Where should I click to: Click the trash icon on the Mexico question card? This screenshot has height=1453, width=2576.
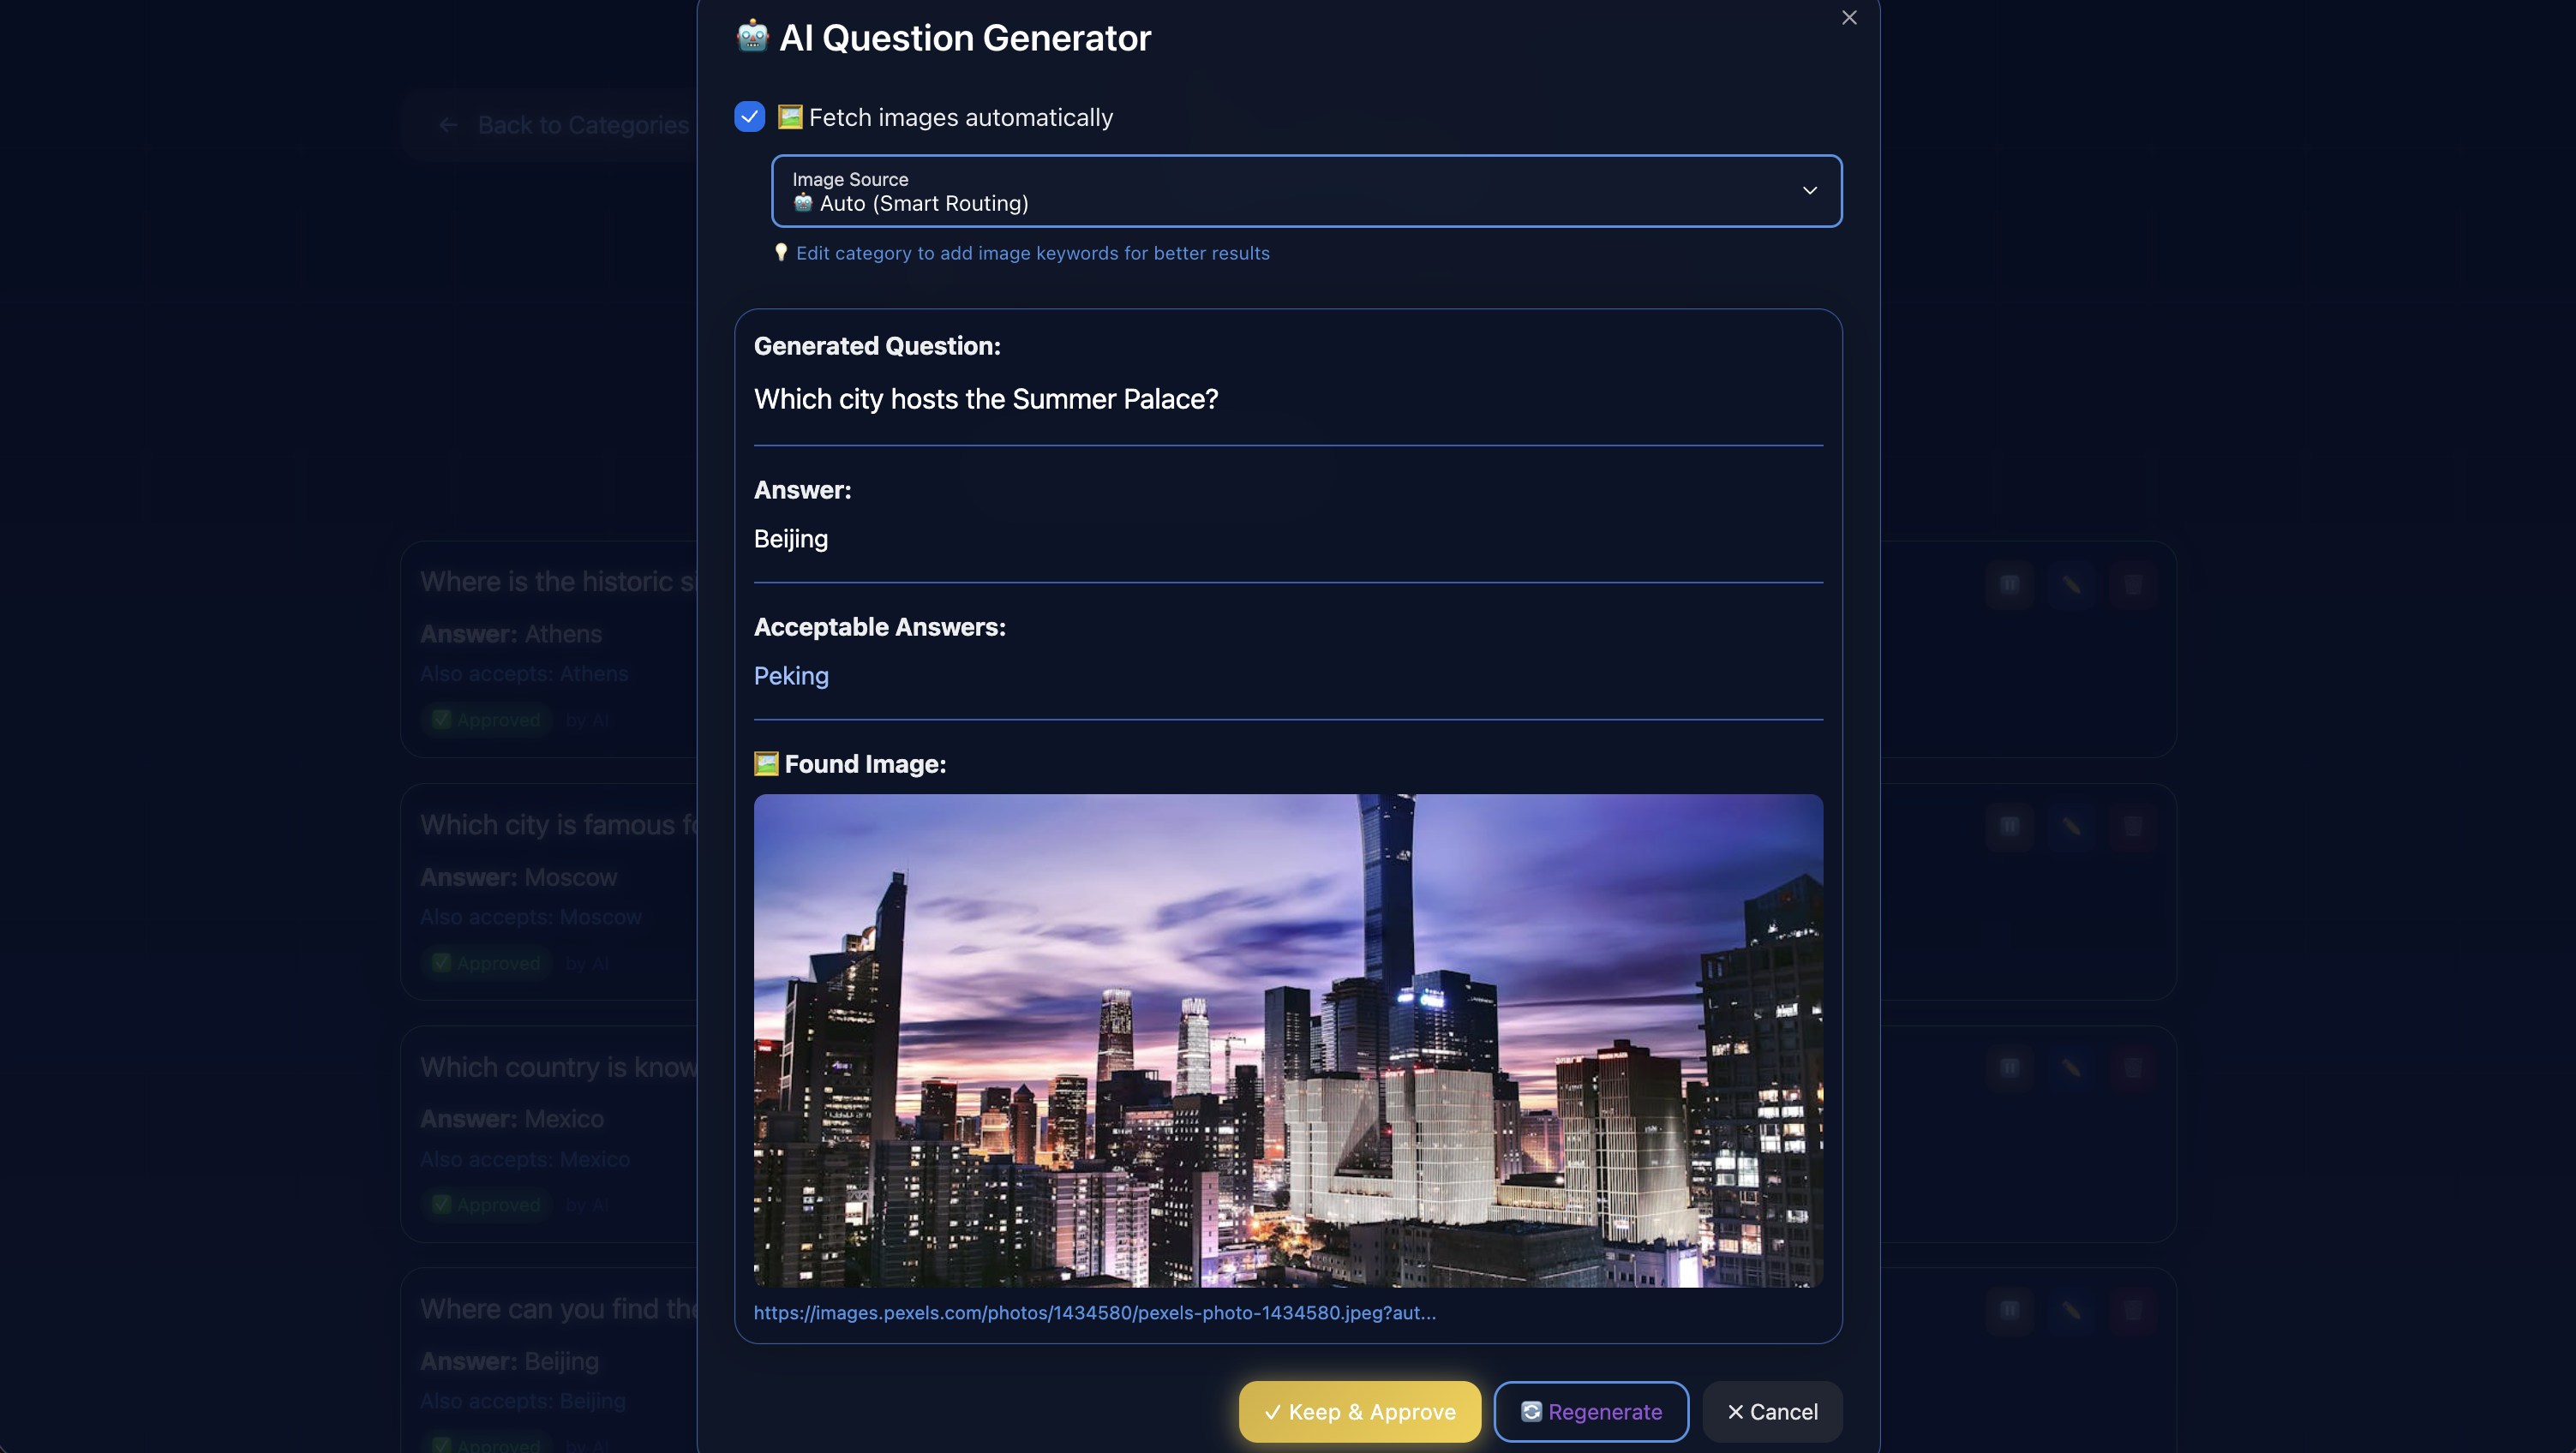tap(2132, 1068)
